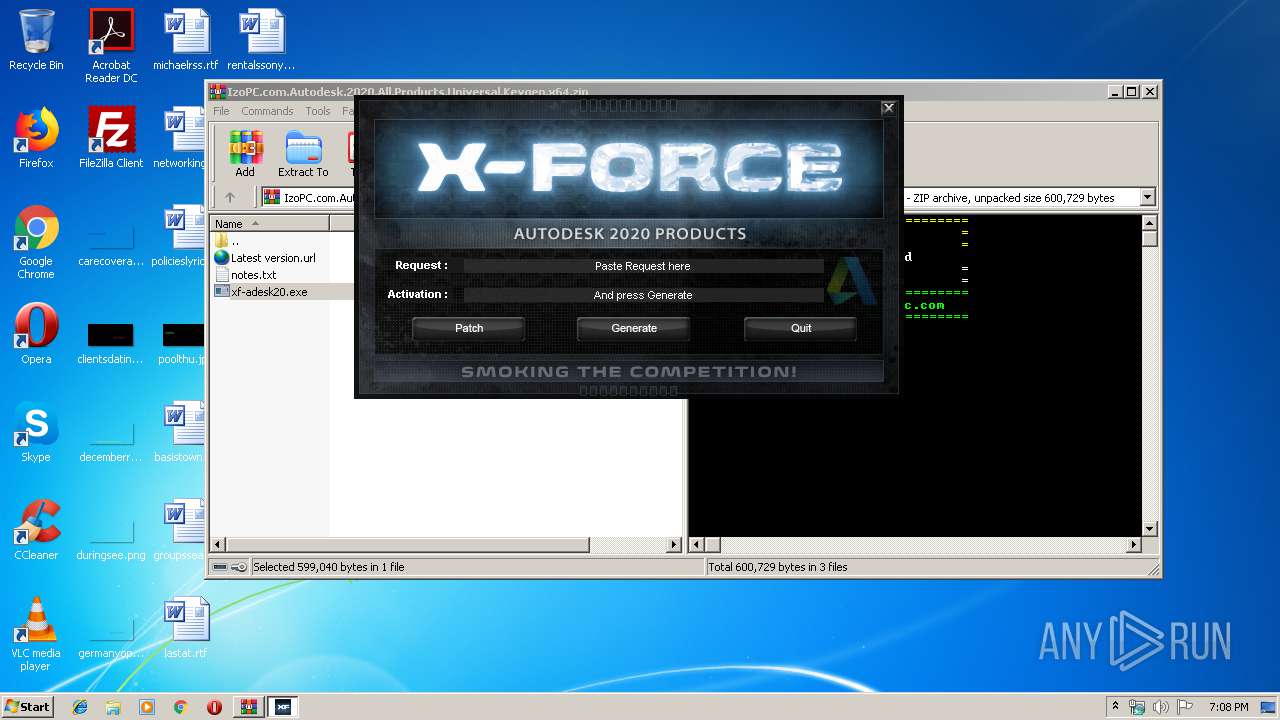Click the drive icon in WinRAR status bar
This screenshot has width=1280, height=720.
pyautogui.click(x=220, y=567)
